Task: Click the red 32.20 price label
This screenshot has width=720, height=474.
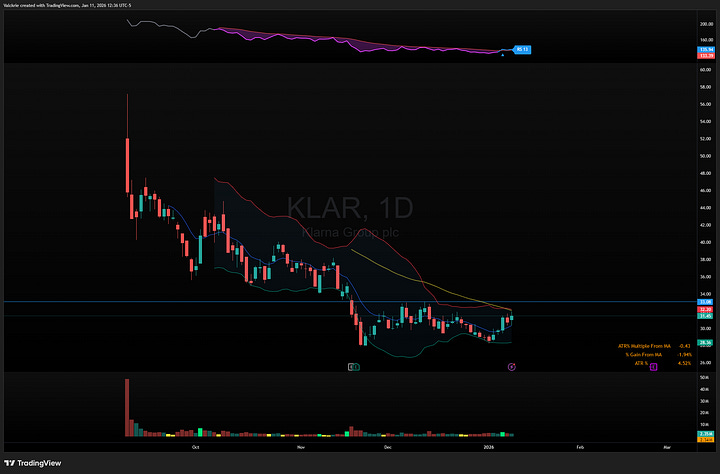Action: [x=705, y=310]
